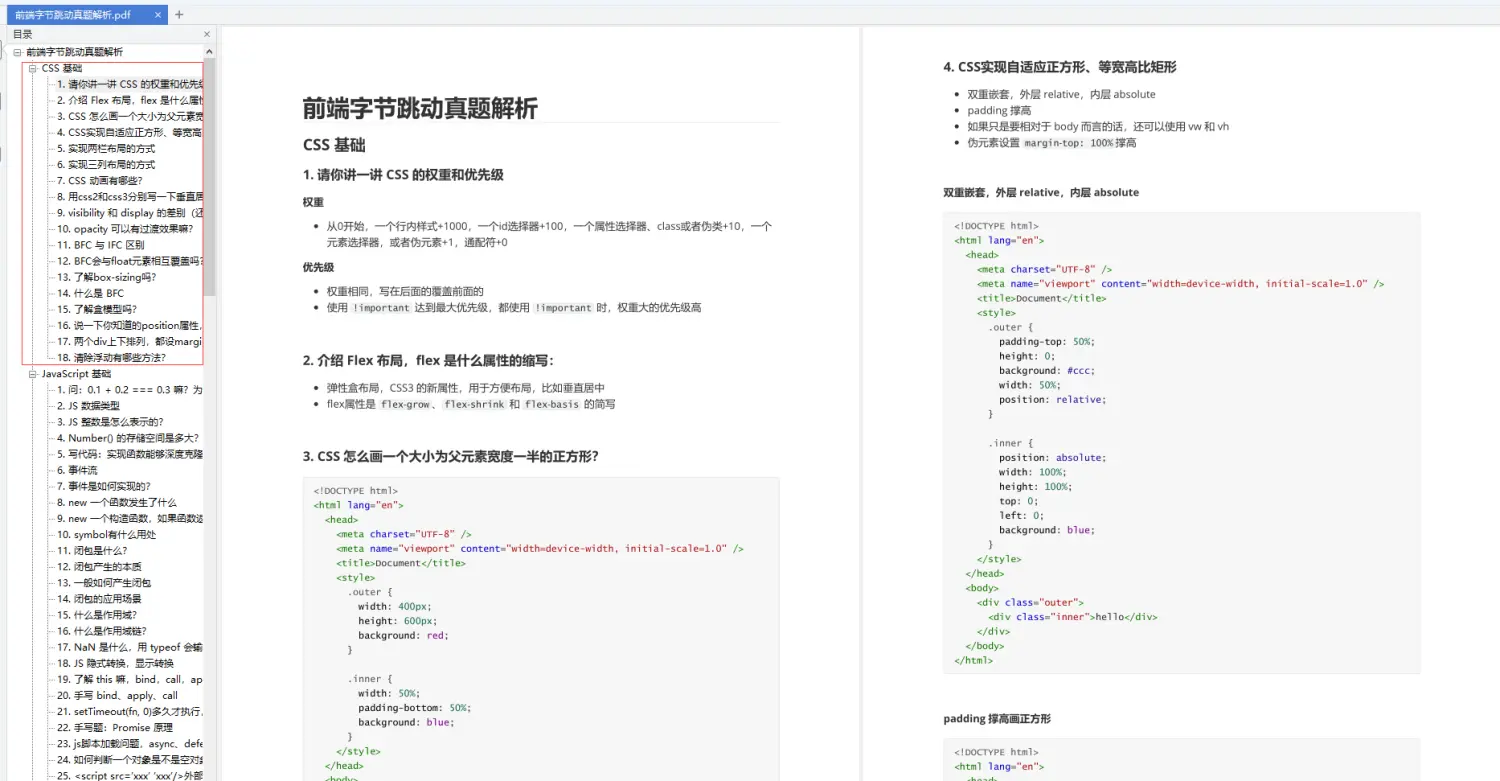Image resolution: width=1500 pixels, height=781 pixels.
Task: Jump to 6. 实现三列布局的方式
Action: coord(106,164)
